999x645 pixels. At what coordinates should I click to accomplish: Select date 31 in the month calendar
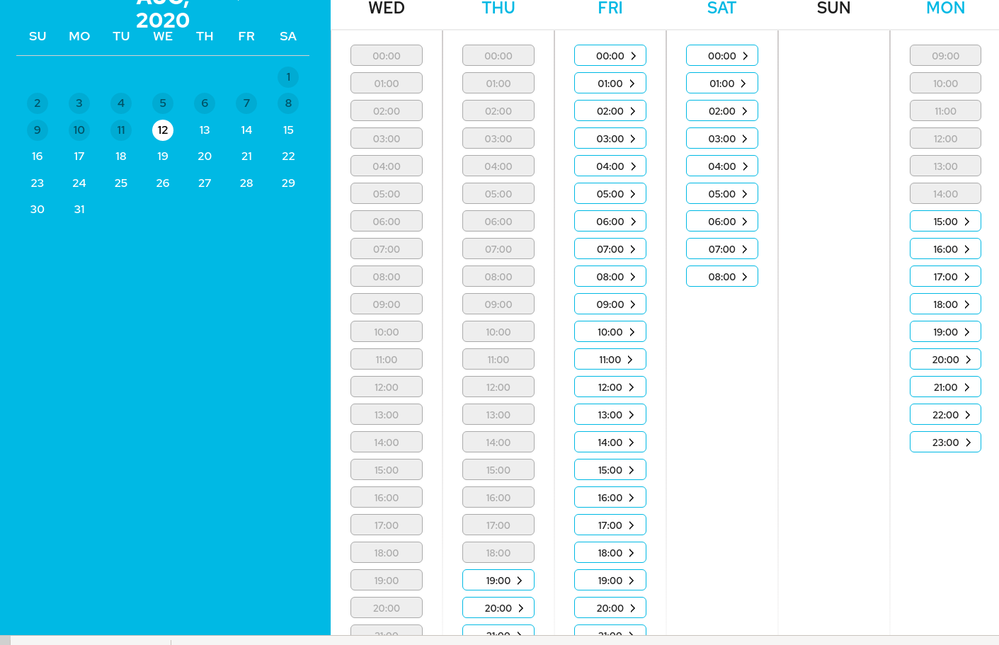point(79,209)
